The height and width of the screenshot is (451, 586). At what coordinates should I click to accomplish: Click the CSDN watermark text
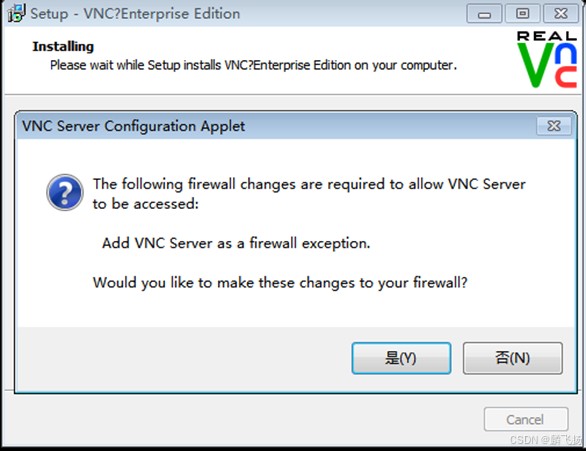coord(546,440)
